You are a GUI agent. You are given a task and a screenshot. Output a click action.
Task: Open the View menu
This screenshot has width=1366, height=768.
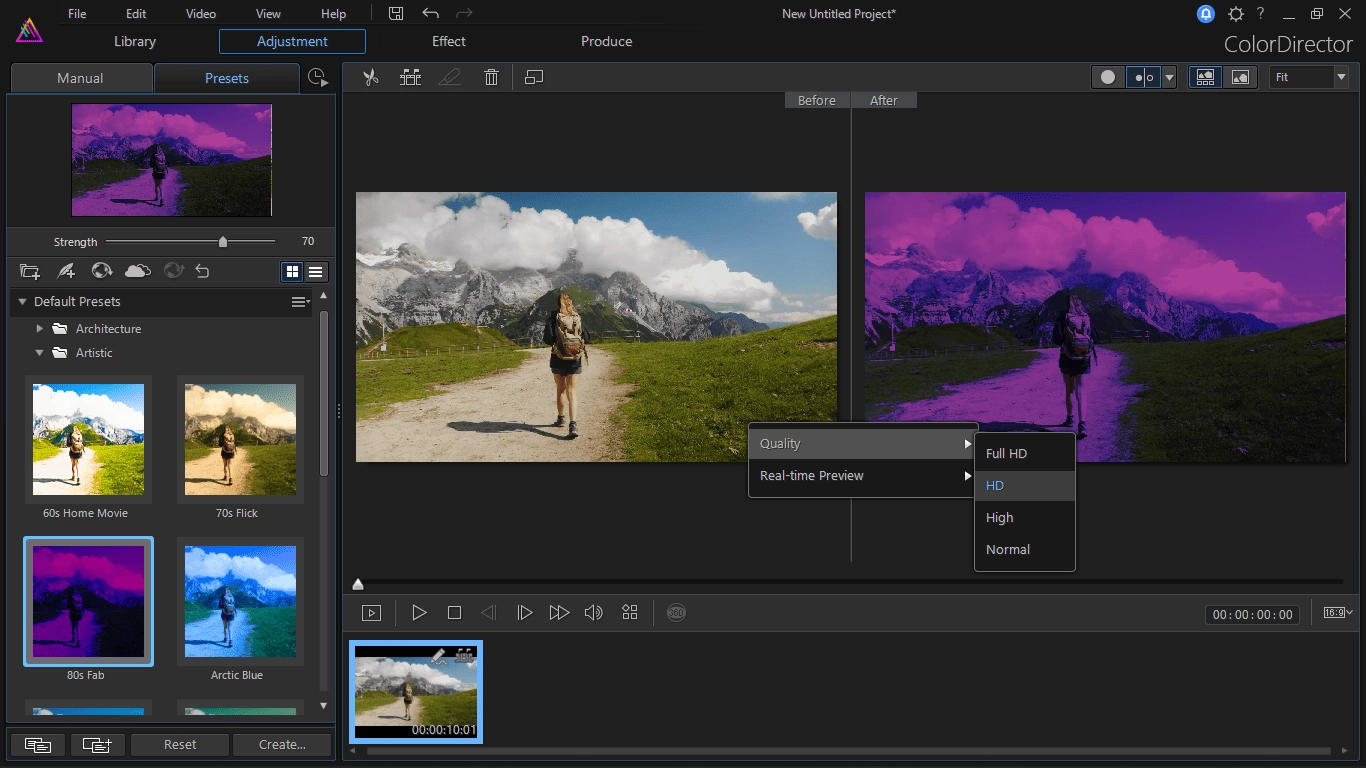[268, 14]
